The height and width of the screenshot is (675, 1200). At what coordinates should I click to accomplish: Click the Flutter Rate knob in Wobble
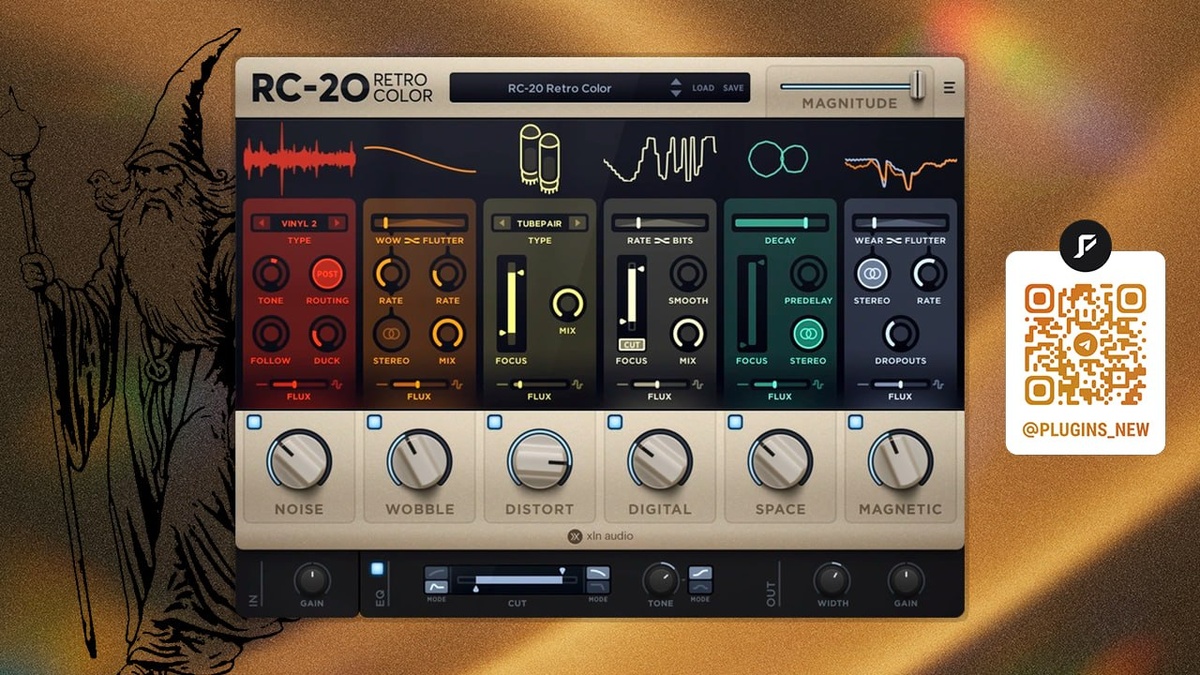click(448, 273)
